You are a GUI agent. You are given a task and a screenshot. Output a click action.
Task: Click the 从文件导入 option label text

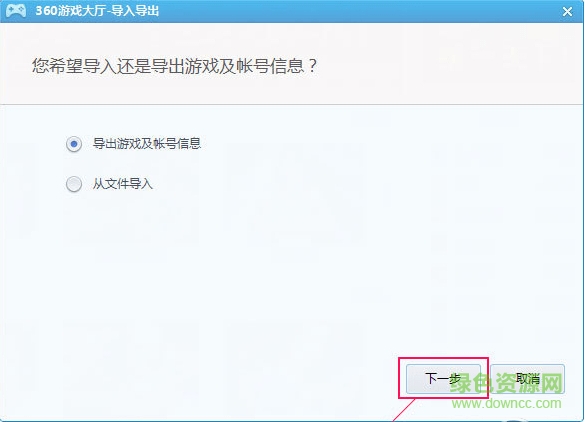click(x=123, y=184)
